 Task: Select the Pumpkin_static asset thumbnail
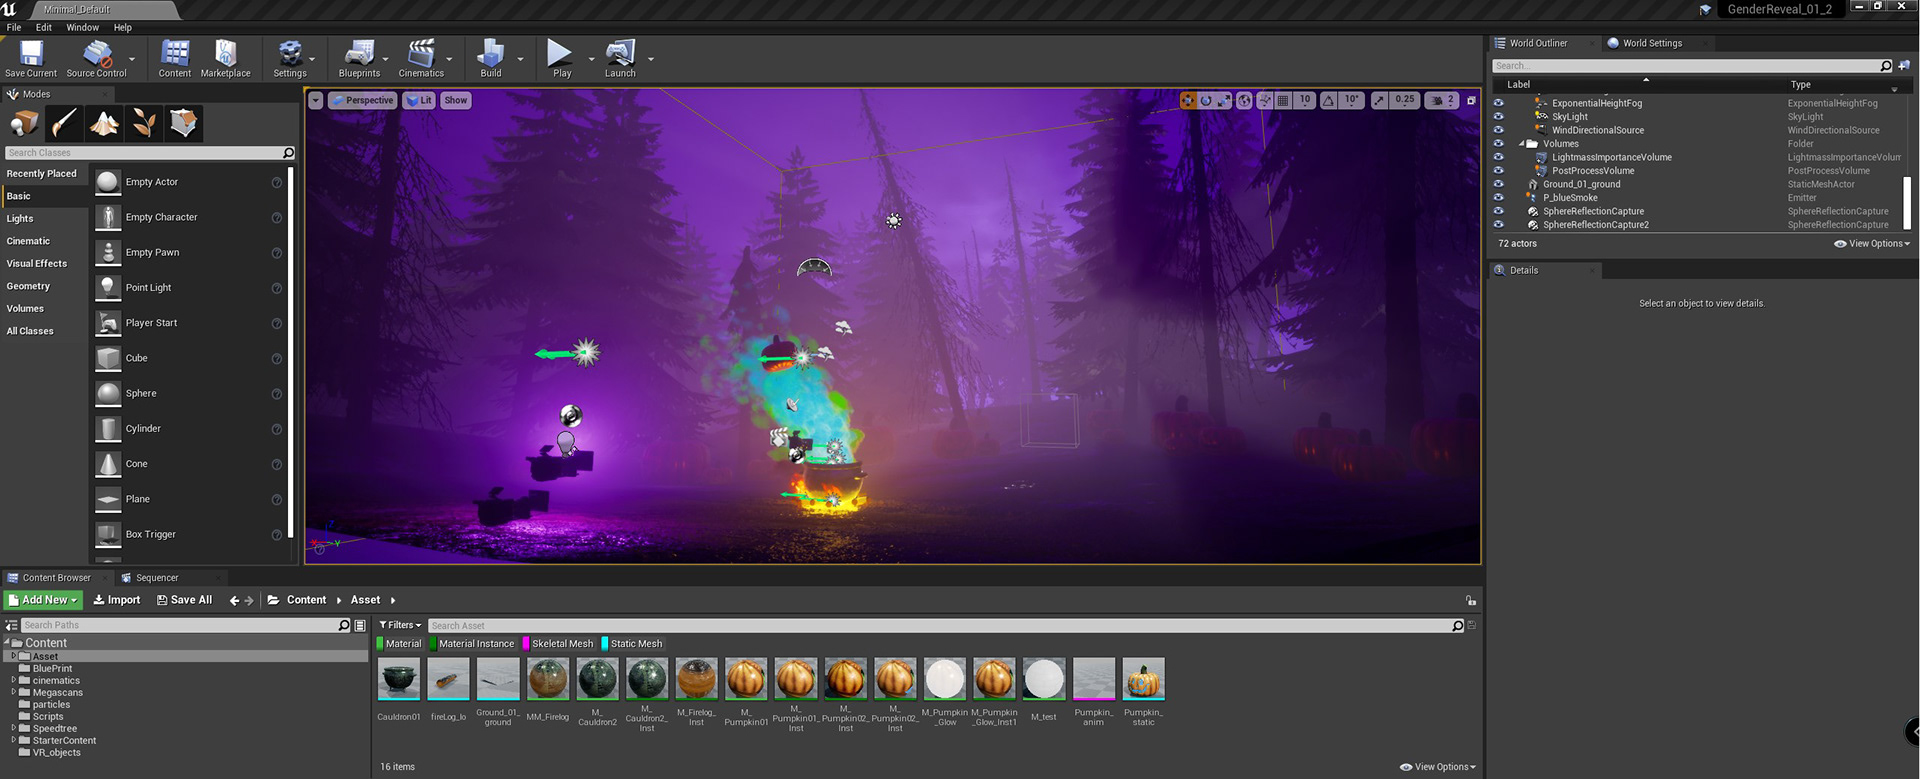pos(1143,680)
